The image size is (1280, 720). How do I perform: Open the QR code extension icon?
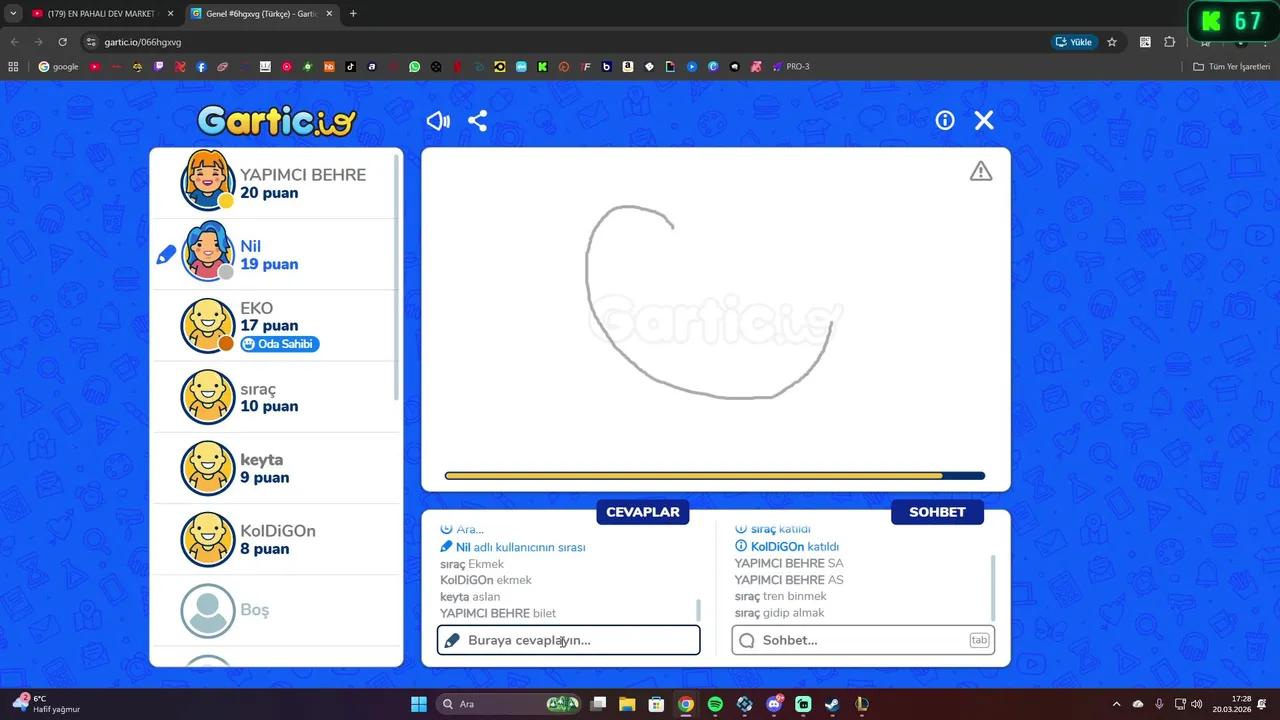tap(1145, 42)
